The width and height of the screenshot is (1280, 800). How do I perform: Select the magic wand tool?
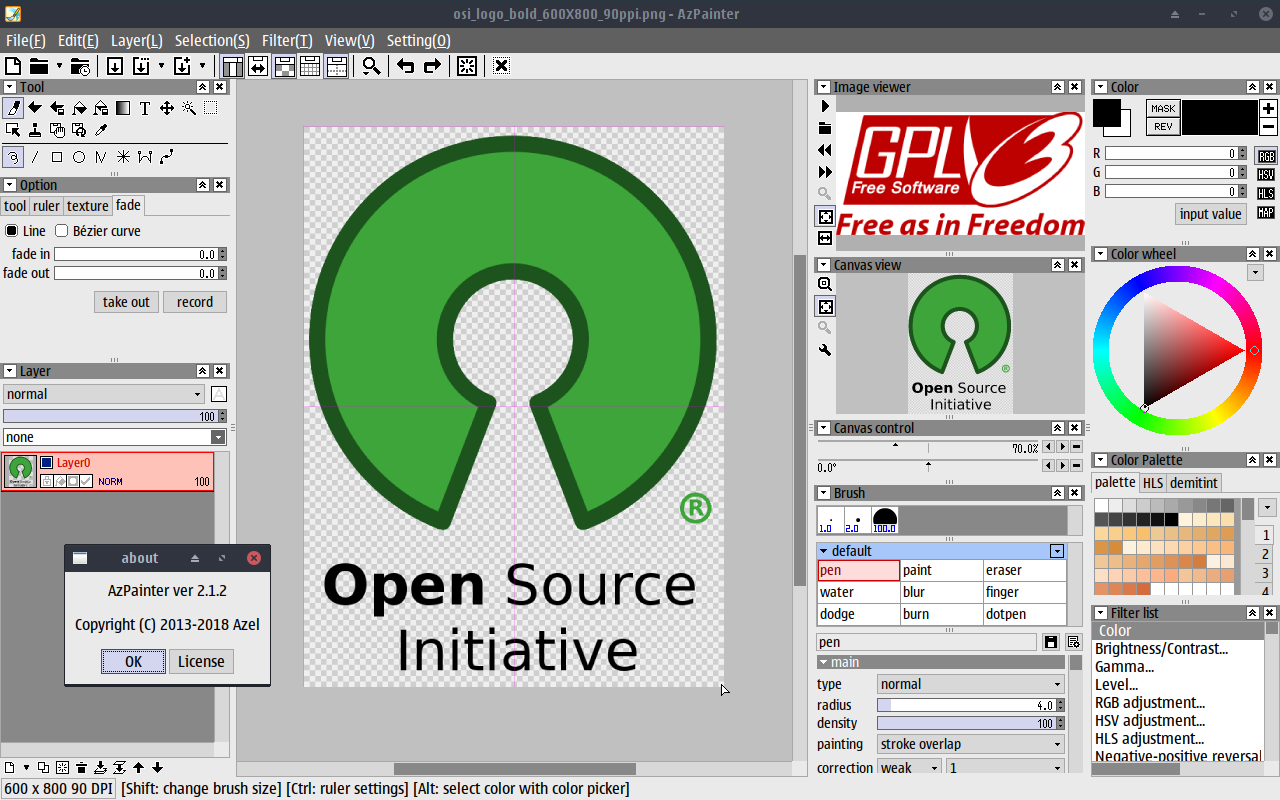(189, 108)
